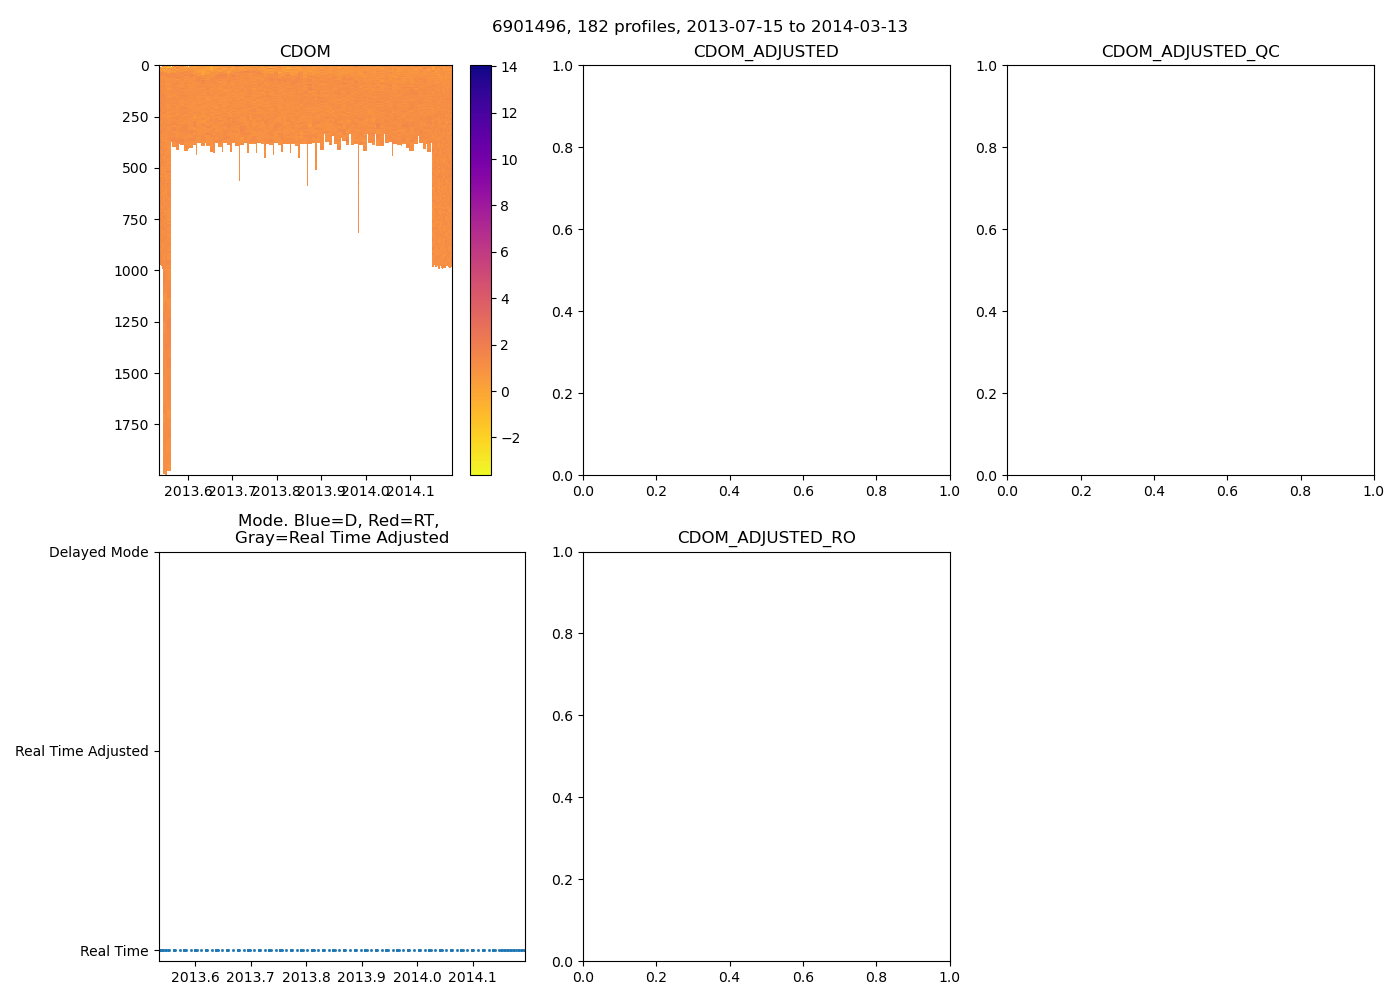1400x1000 pixels.
Task: Click the CDOM_ADJUSTED_RO plot title
Action: click(x=766, y=538)
